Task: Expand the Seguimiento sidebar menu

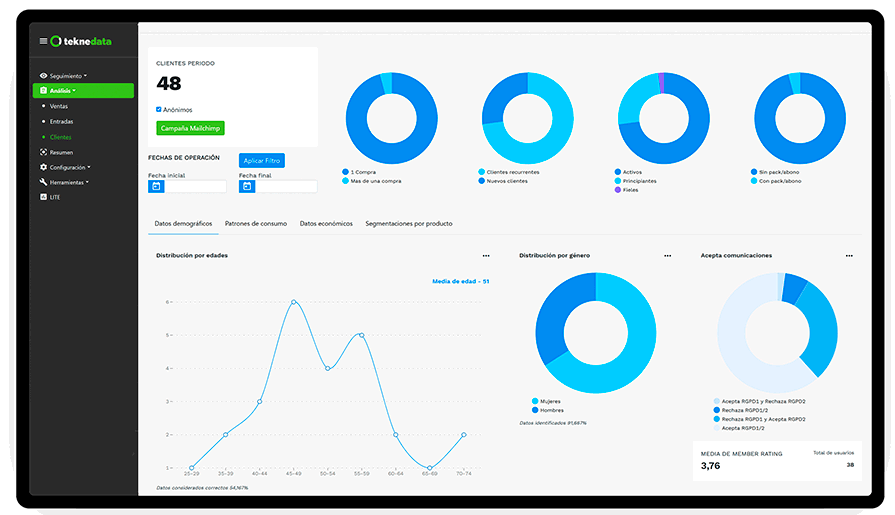Action: click(63, 76)
